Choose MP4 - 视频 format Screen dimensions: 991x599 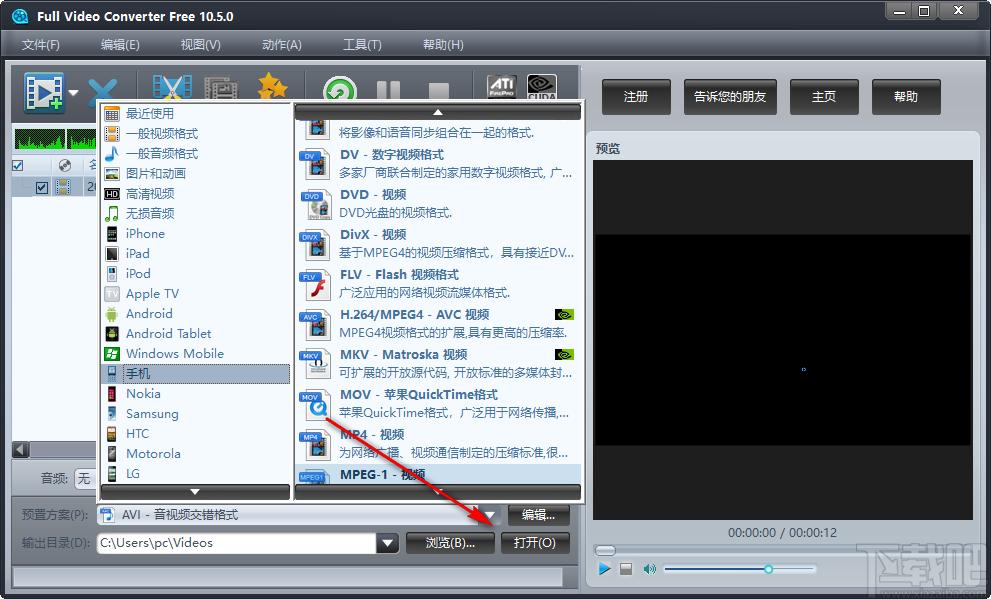click(438, 444)
